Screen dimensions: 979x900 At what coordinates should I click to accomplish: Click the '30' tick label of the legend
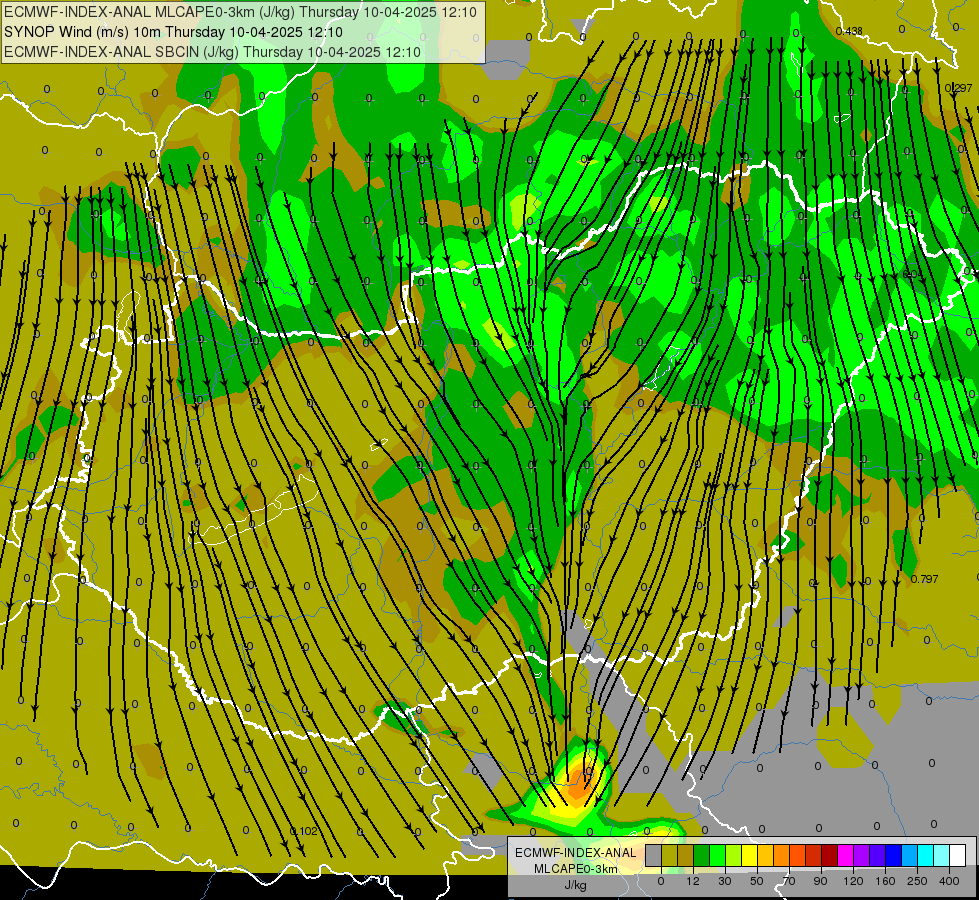pyautogui.click(x=725, y=881)
